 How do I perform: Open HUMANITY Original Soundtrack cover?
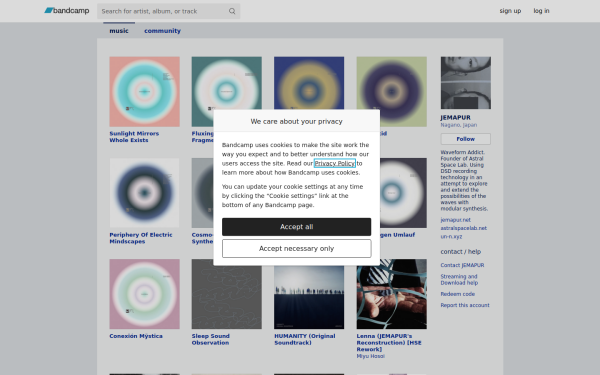point(309,297)
